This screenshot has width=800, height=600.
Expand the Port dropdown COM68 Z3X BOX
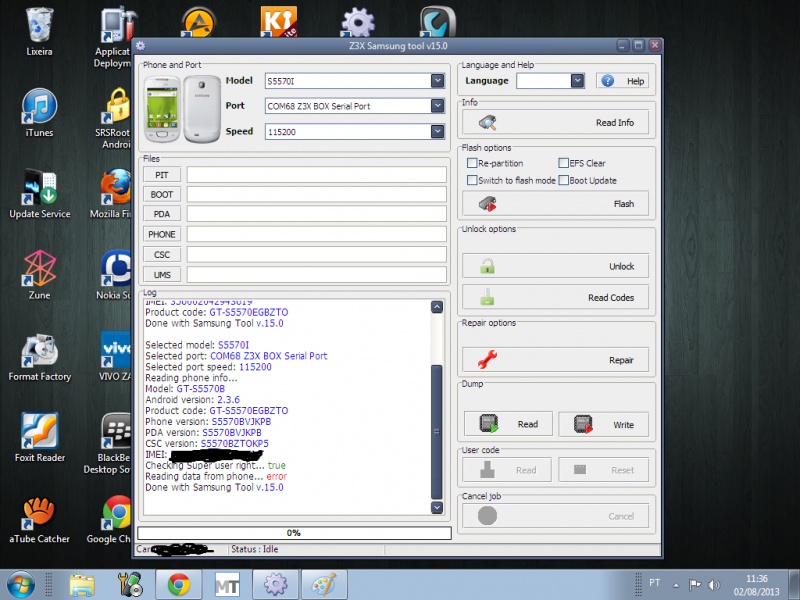point(437,106)
